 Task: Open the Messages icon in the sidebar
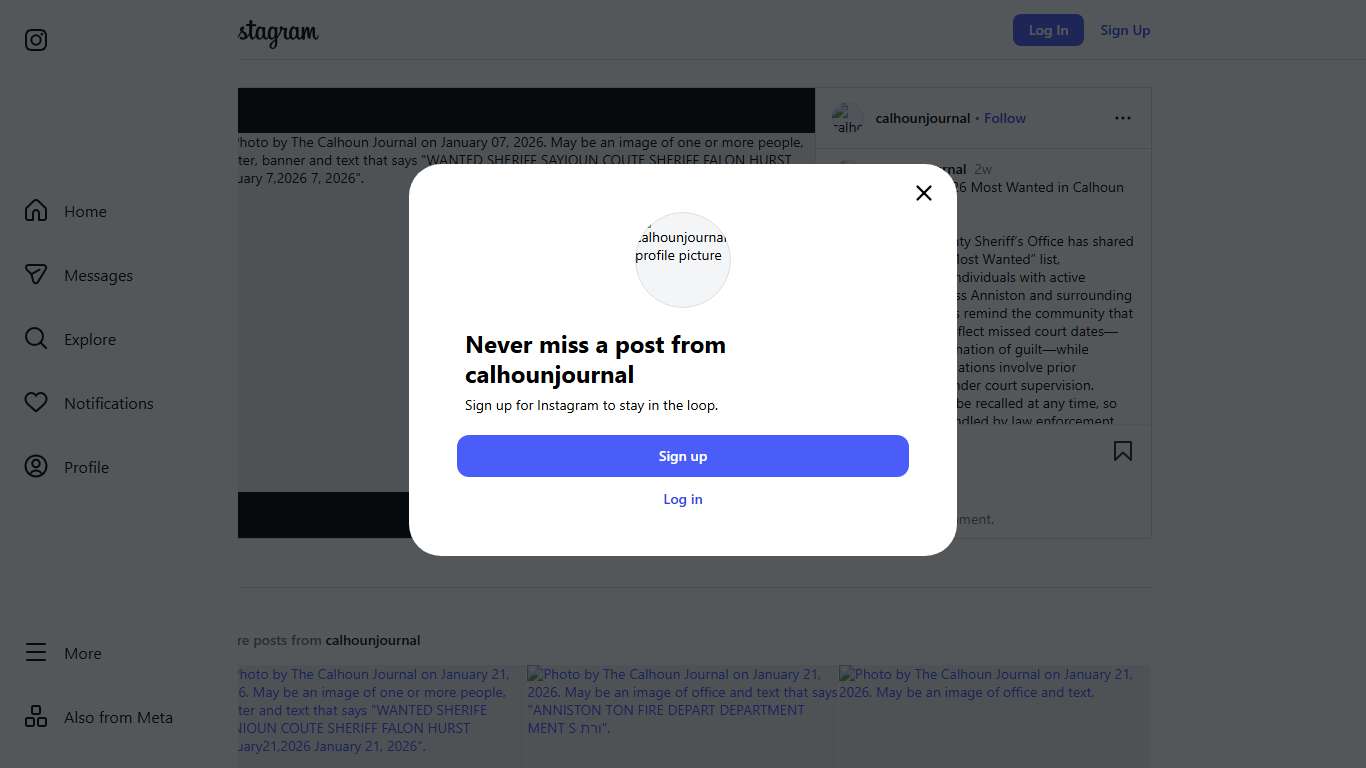36,275
